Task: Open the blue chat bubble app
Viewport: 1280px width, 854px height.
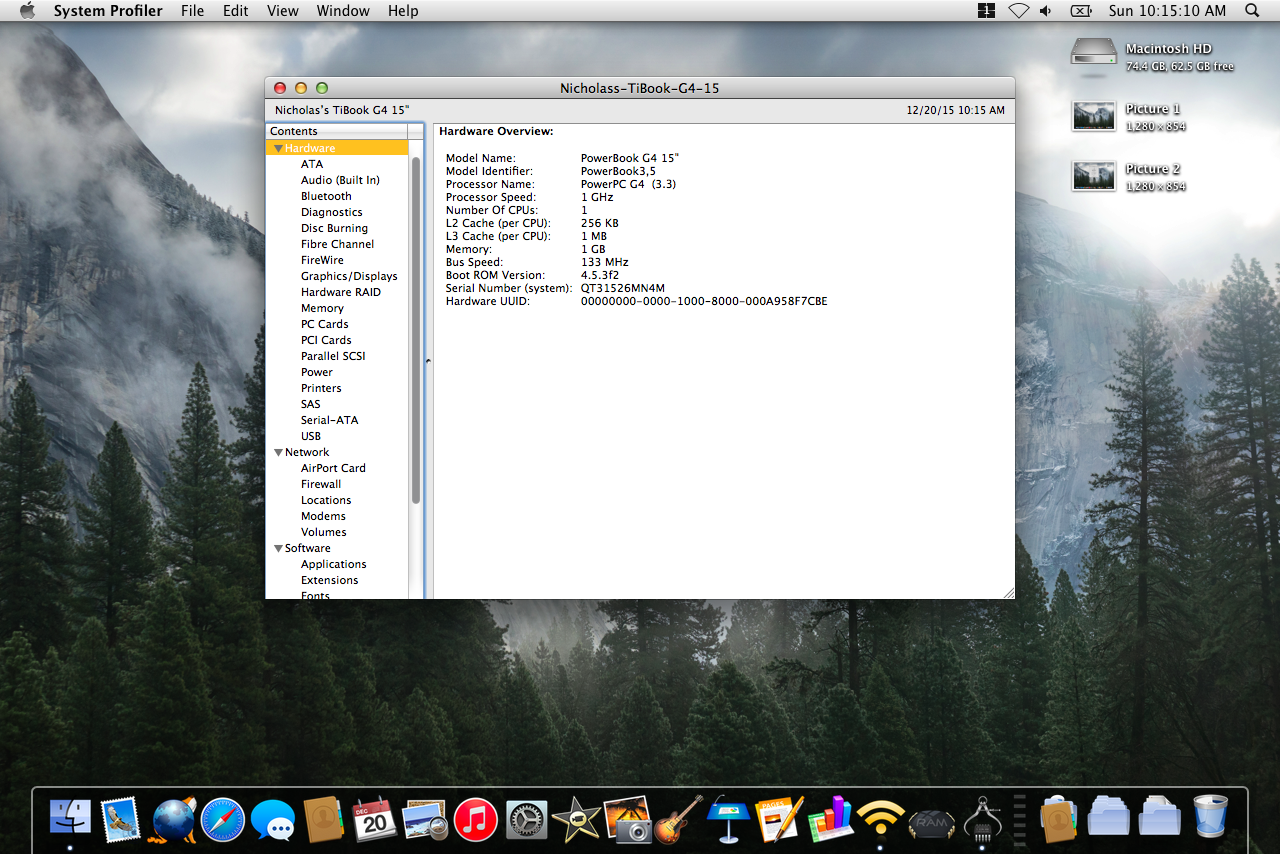Action: [x=273, y=820]
